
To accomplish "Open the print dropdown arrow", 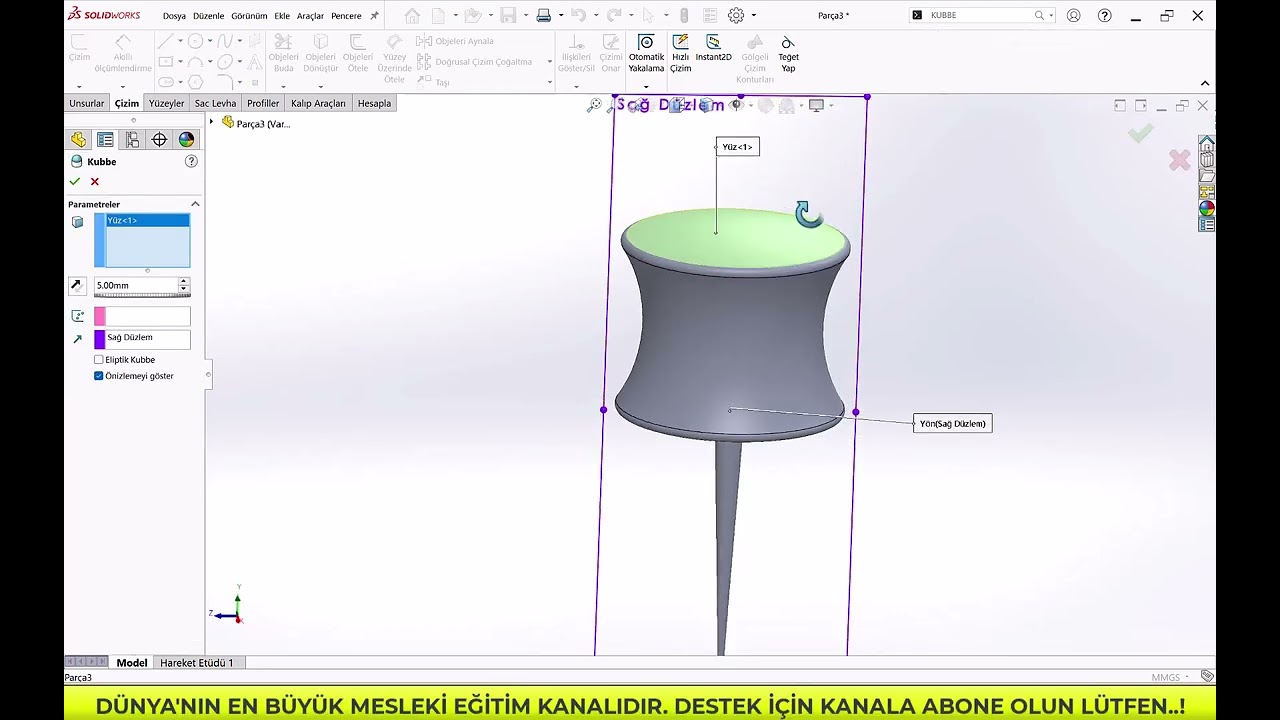I will [560, 15].
